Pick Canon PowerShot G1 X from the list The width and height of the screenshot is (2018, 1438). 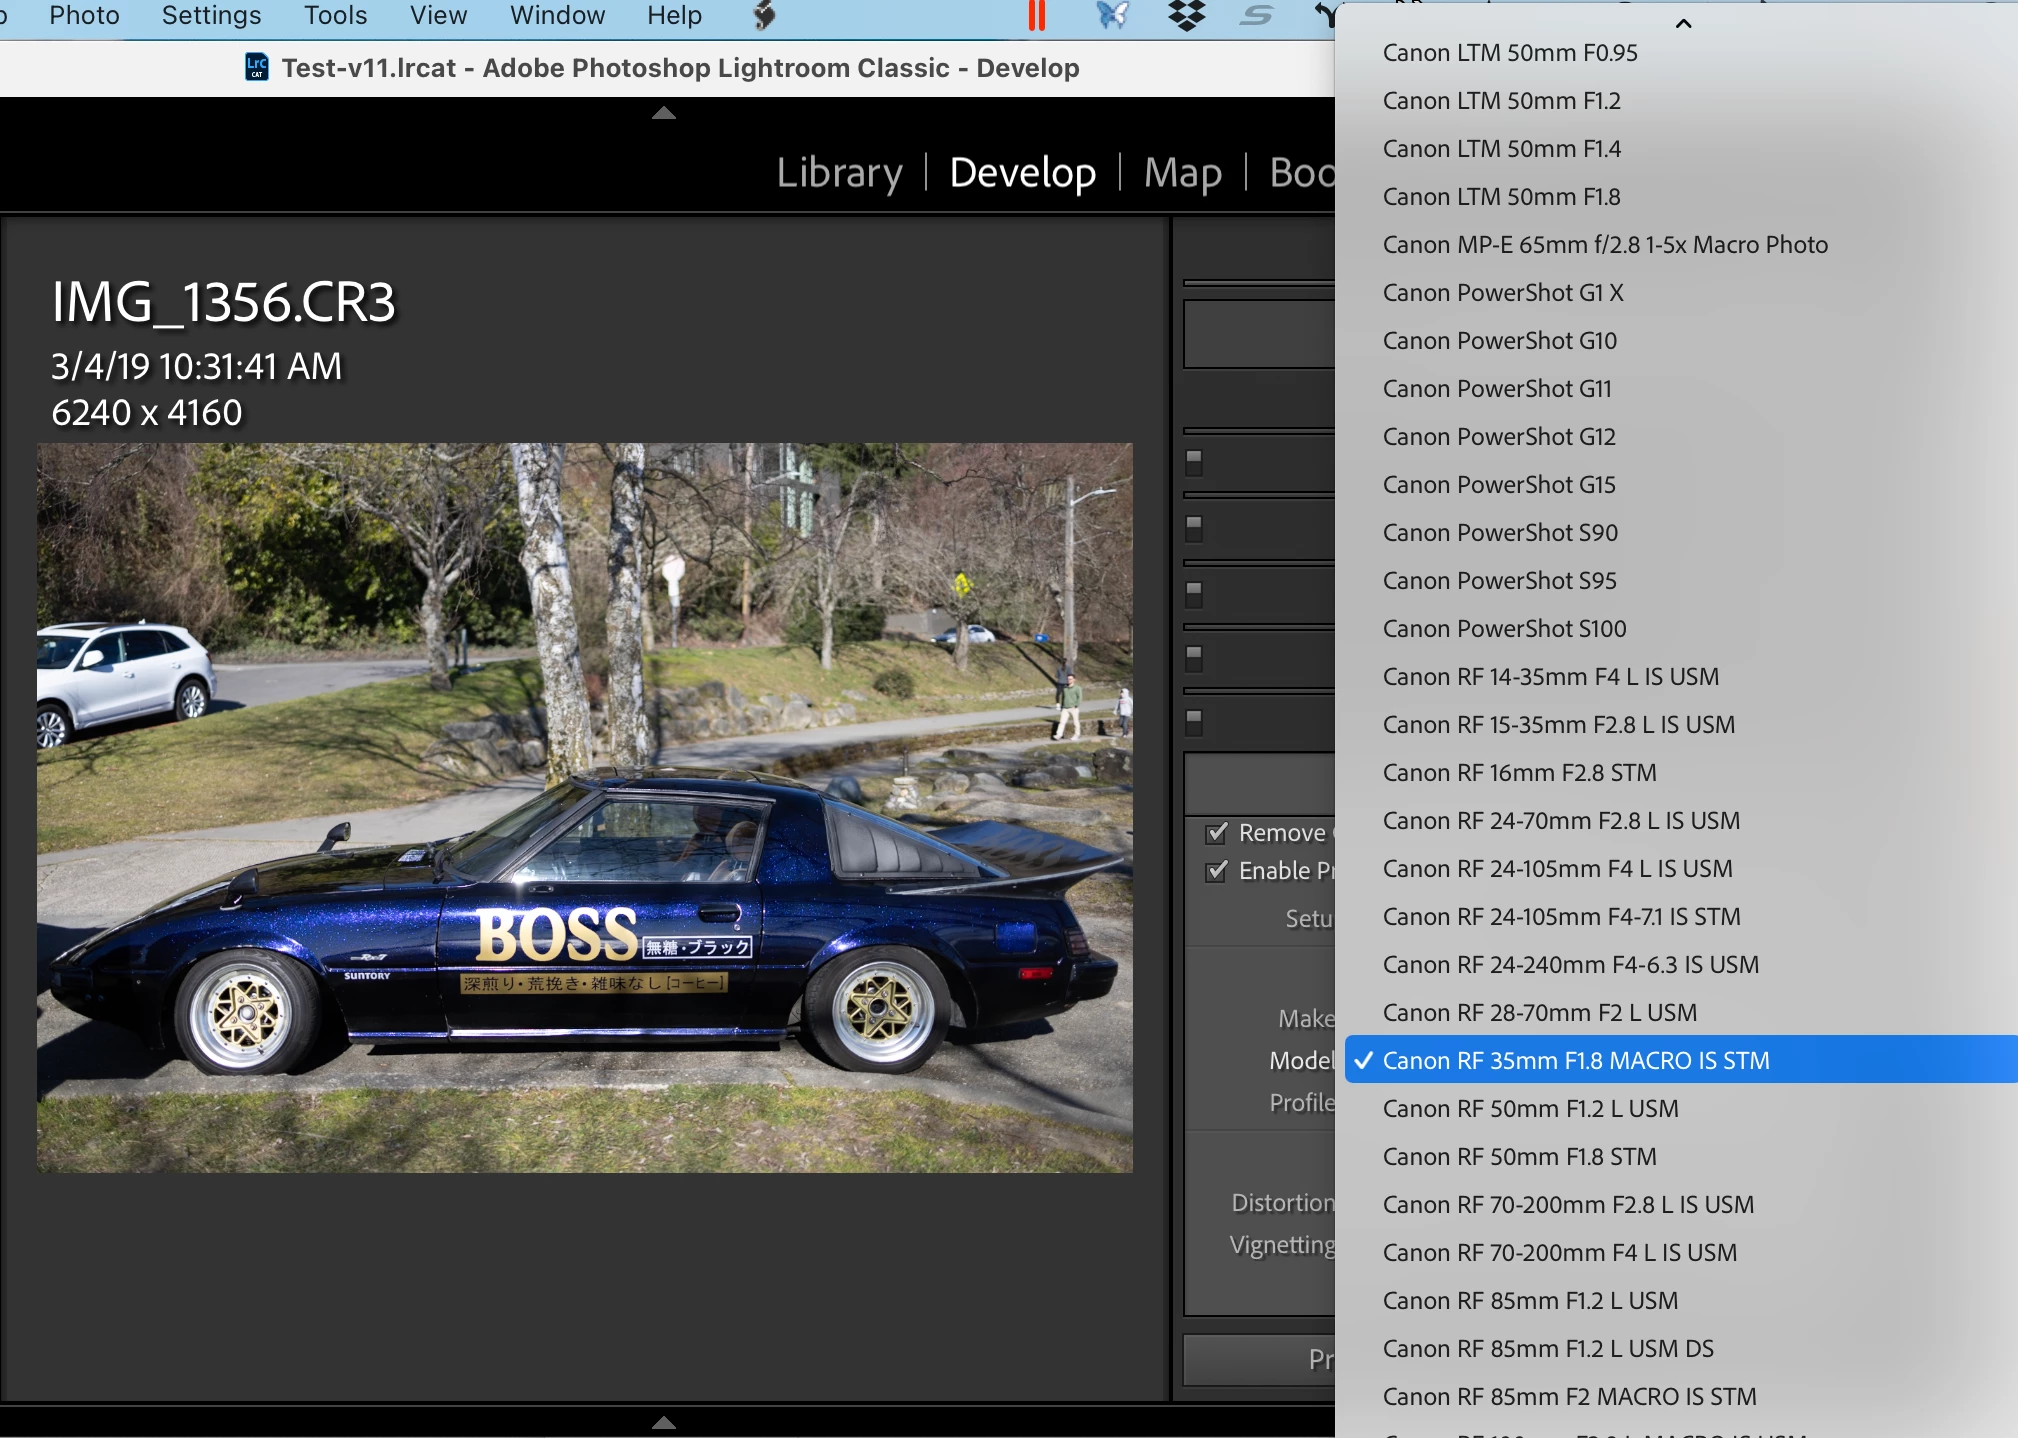tap(1502, 293)
